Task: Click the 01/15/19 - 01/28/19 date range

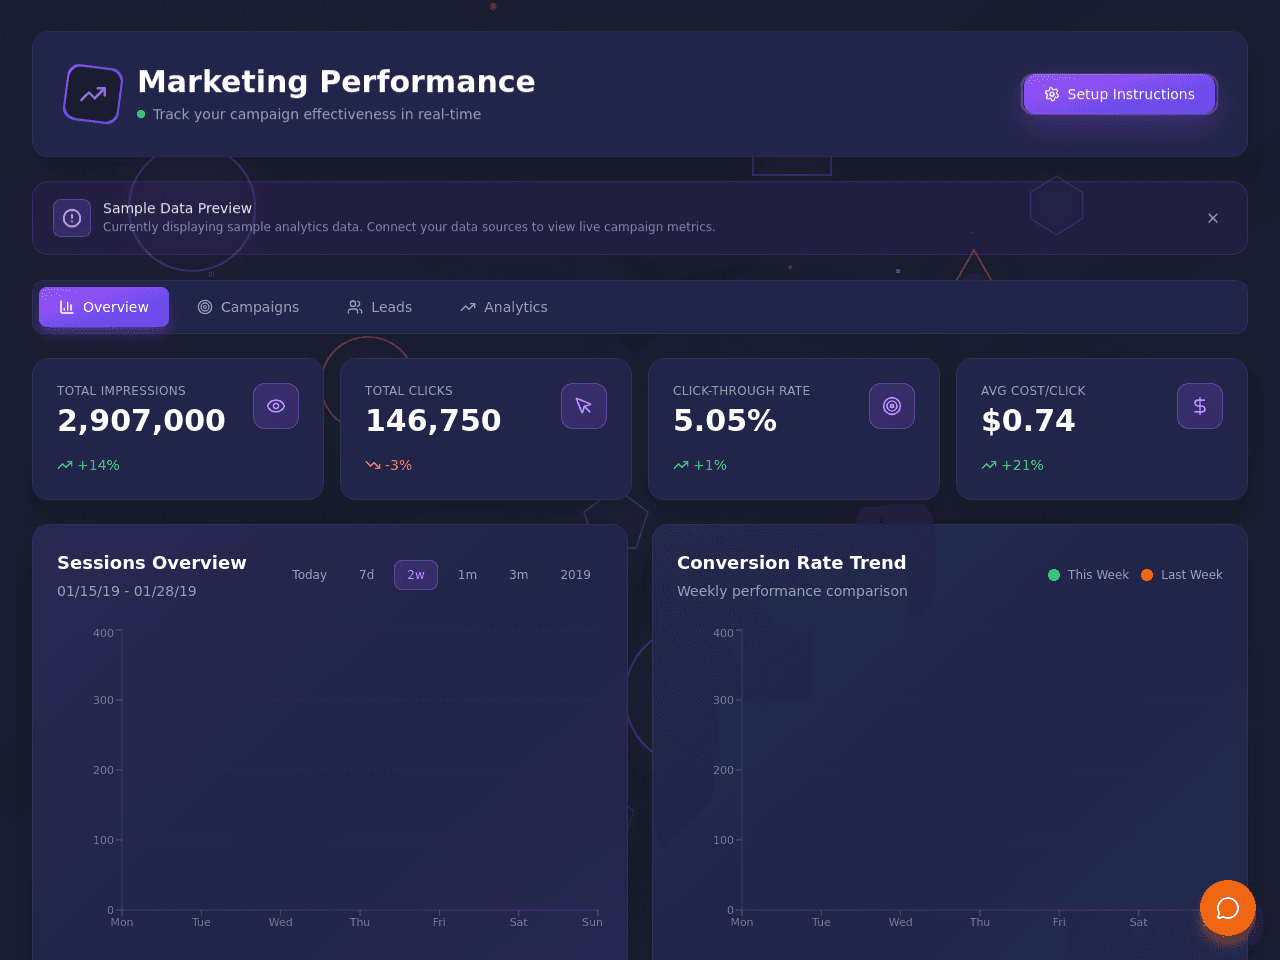Action: click(127, 591)
